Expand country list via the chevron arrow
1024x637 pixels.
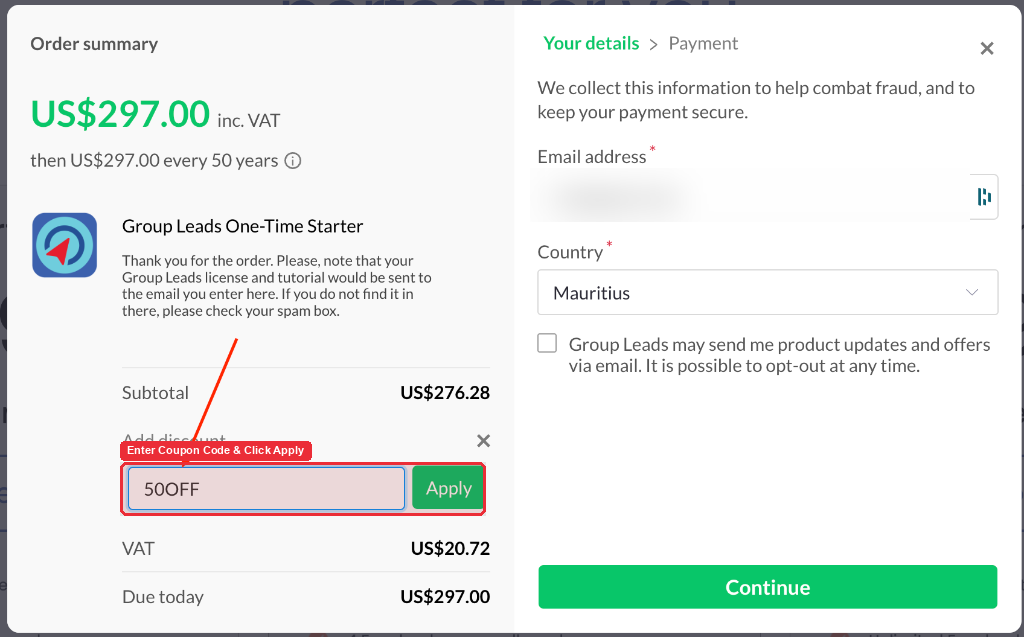(x=972, y=292)
